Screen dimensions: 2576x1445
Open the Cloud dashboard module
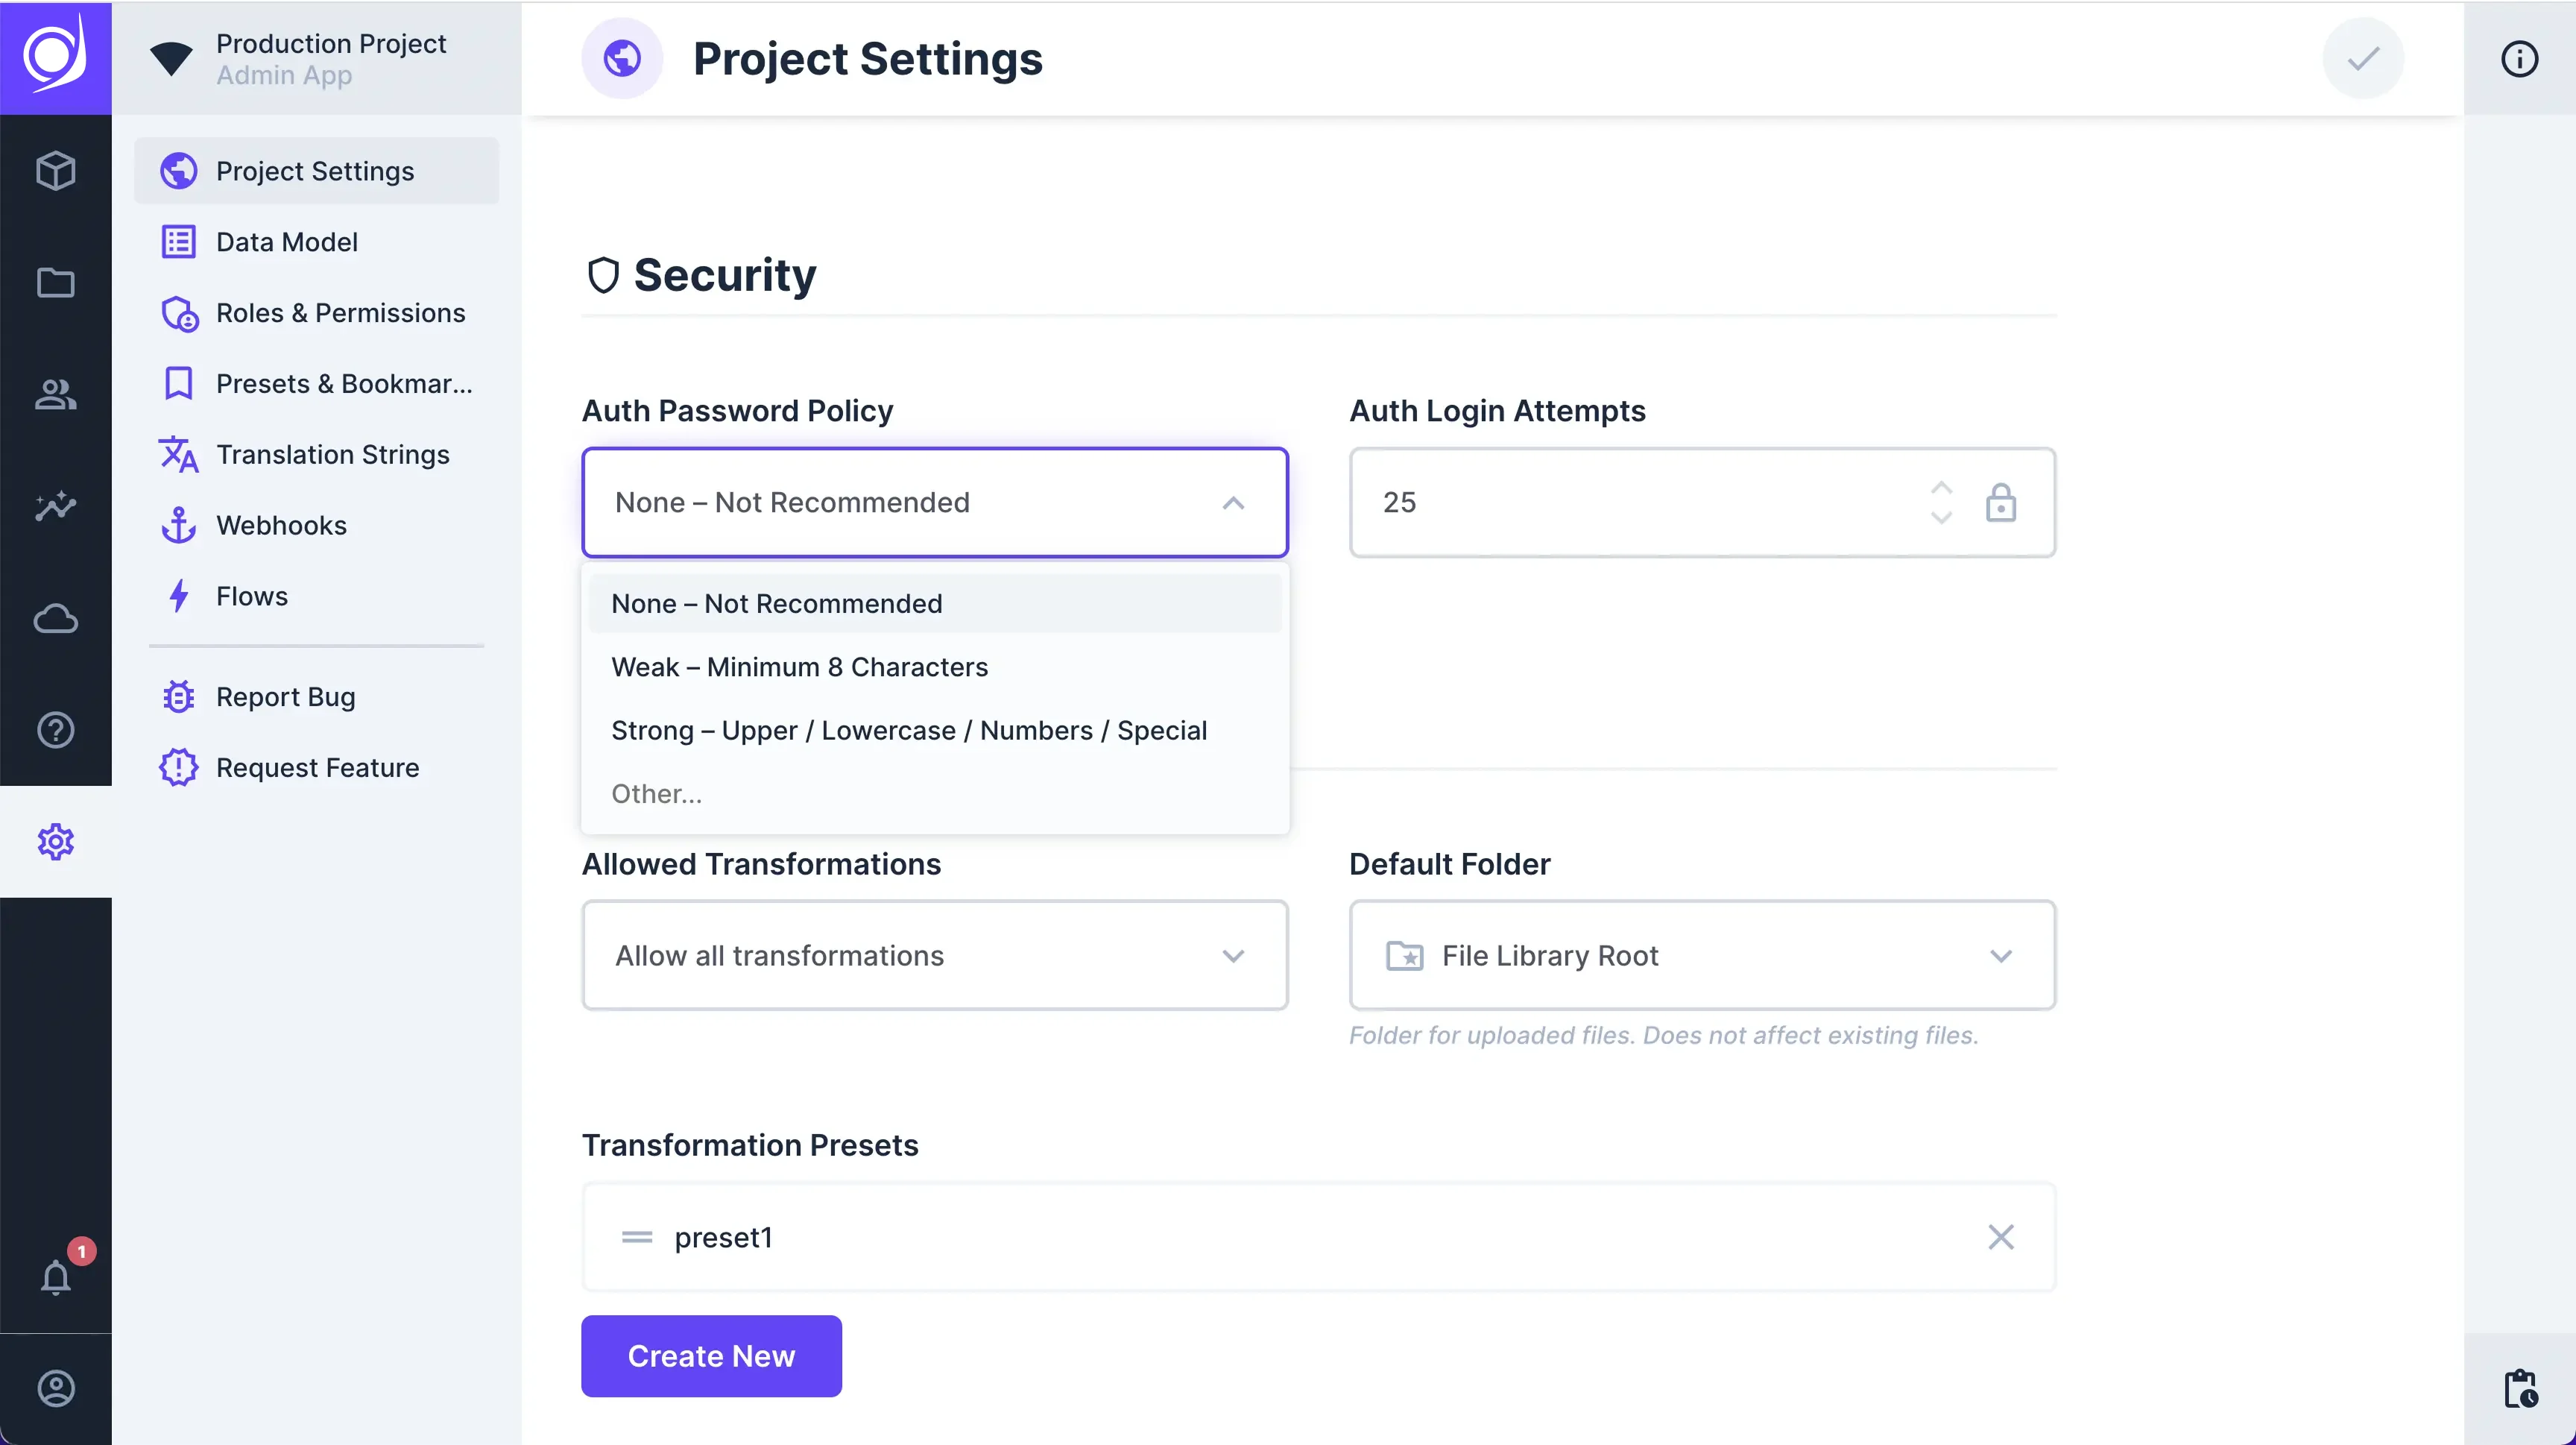click(56, 619)
